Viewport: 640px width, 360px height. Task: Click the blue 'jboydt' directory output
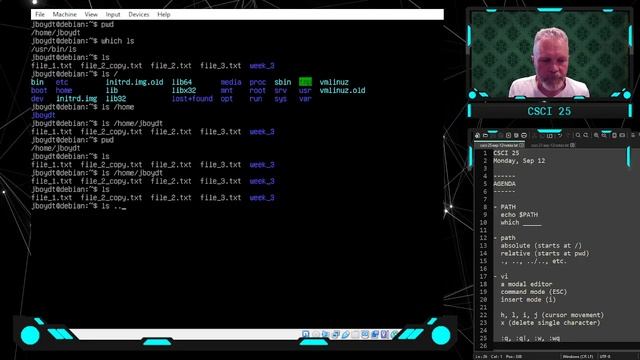pyautogui.click(x=43, y=116)
